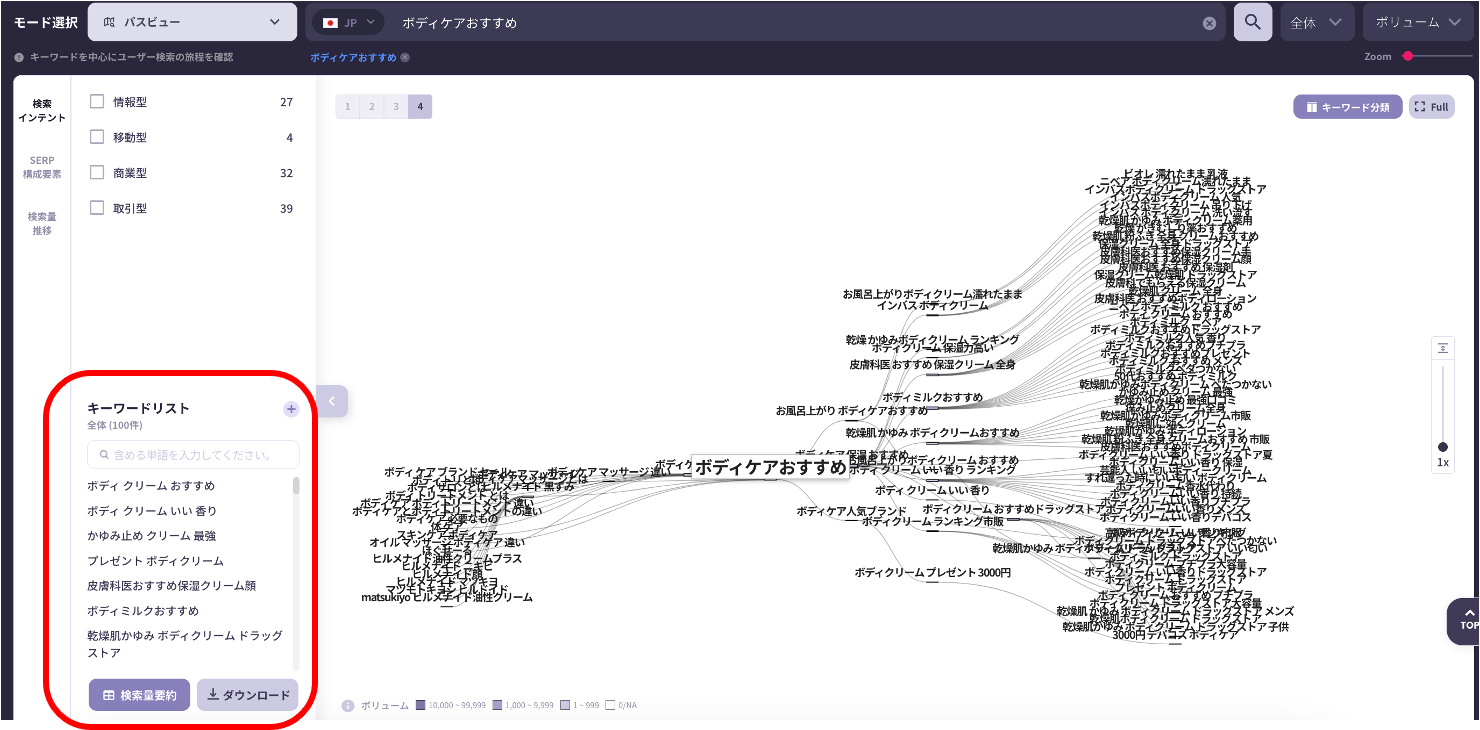This screenshot has height=730, width=1480.
Task: Click the magnifier search button
Action: [1252, 22]
